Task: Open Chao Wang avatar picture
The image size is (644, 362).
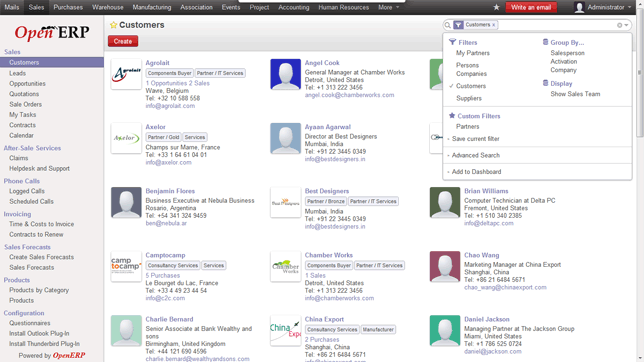Action: (x=445, y=266)
